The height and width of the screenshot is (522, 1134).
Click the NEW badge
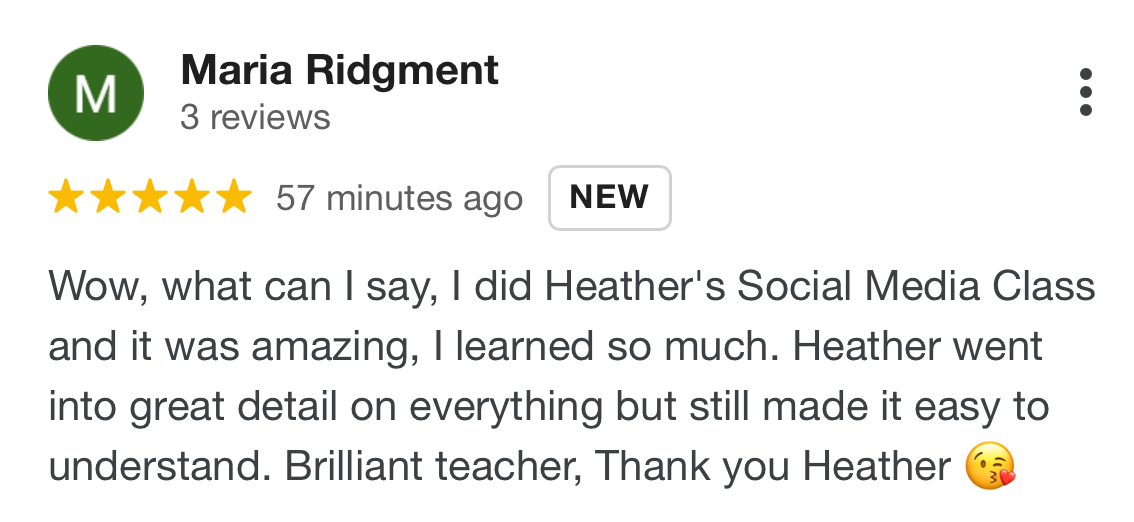(609, 197)
